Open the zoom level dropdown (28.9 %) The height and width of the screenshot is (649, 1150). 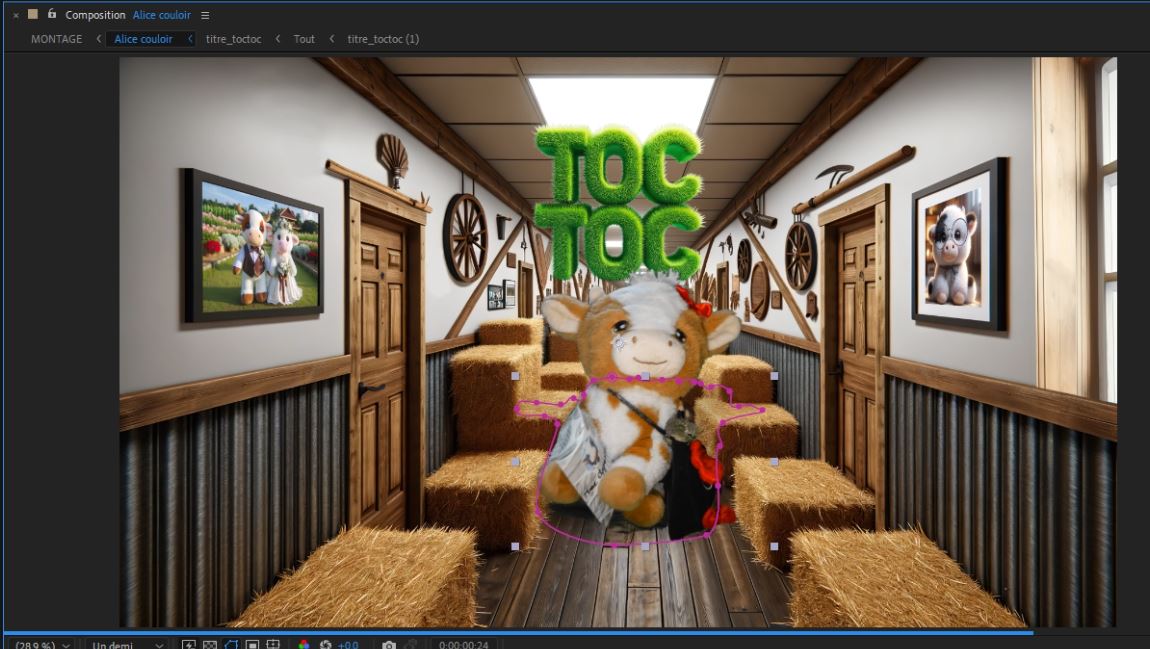pos(42,644)
